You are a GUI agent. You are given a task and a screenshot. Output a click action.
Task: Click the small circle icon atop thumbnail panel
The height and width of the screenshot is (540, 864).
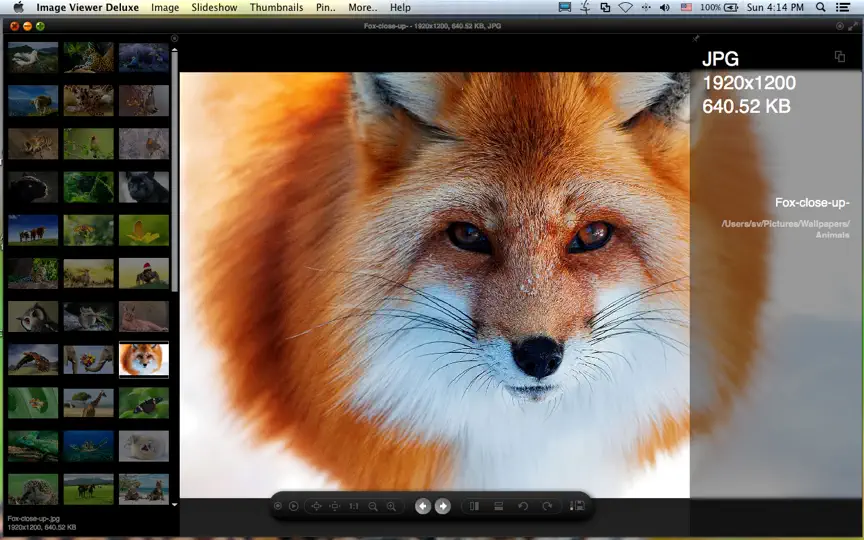tap(174, 39)
